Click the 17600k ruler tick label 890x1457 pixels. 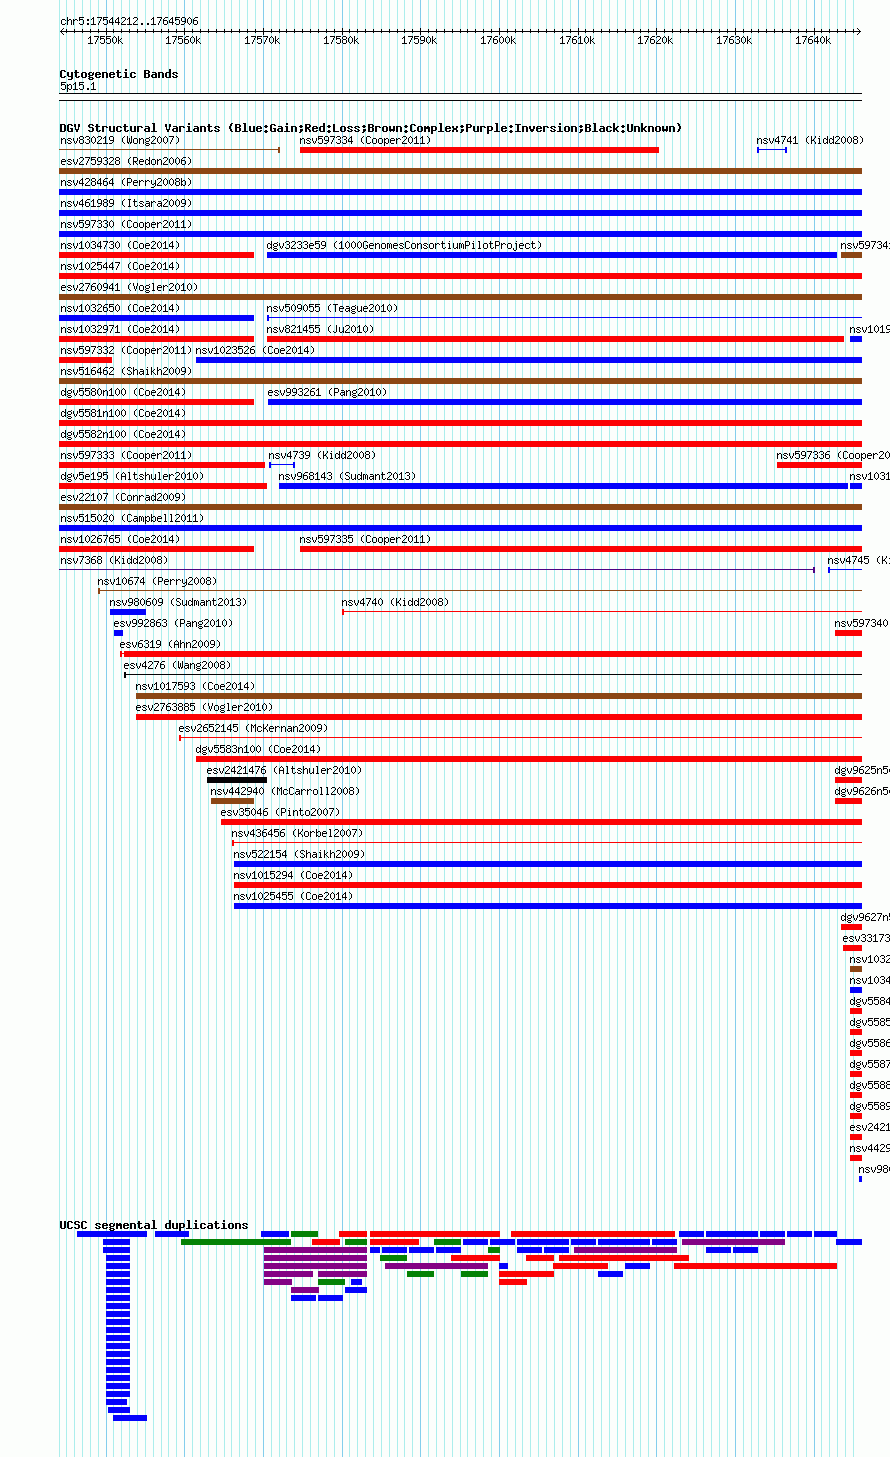[498, 40]
